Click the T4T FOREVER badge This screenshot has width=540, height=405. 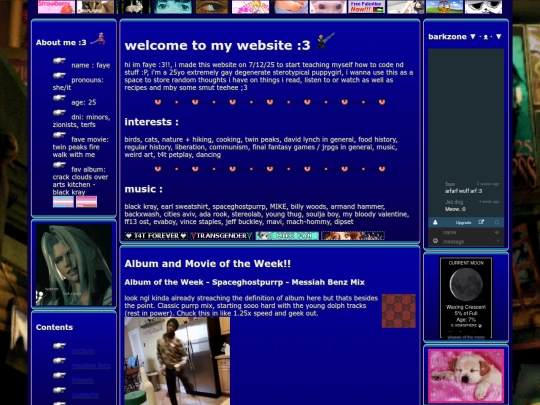[156, 236]
